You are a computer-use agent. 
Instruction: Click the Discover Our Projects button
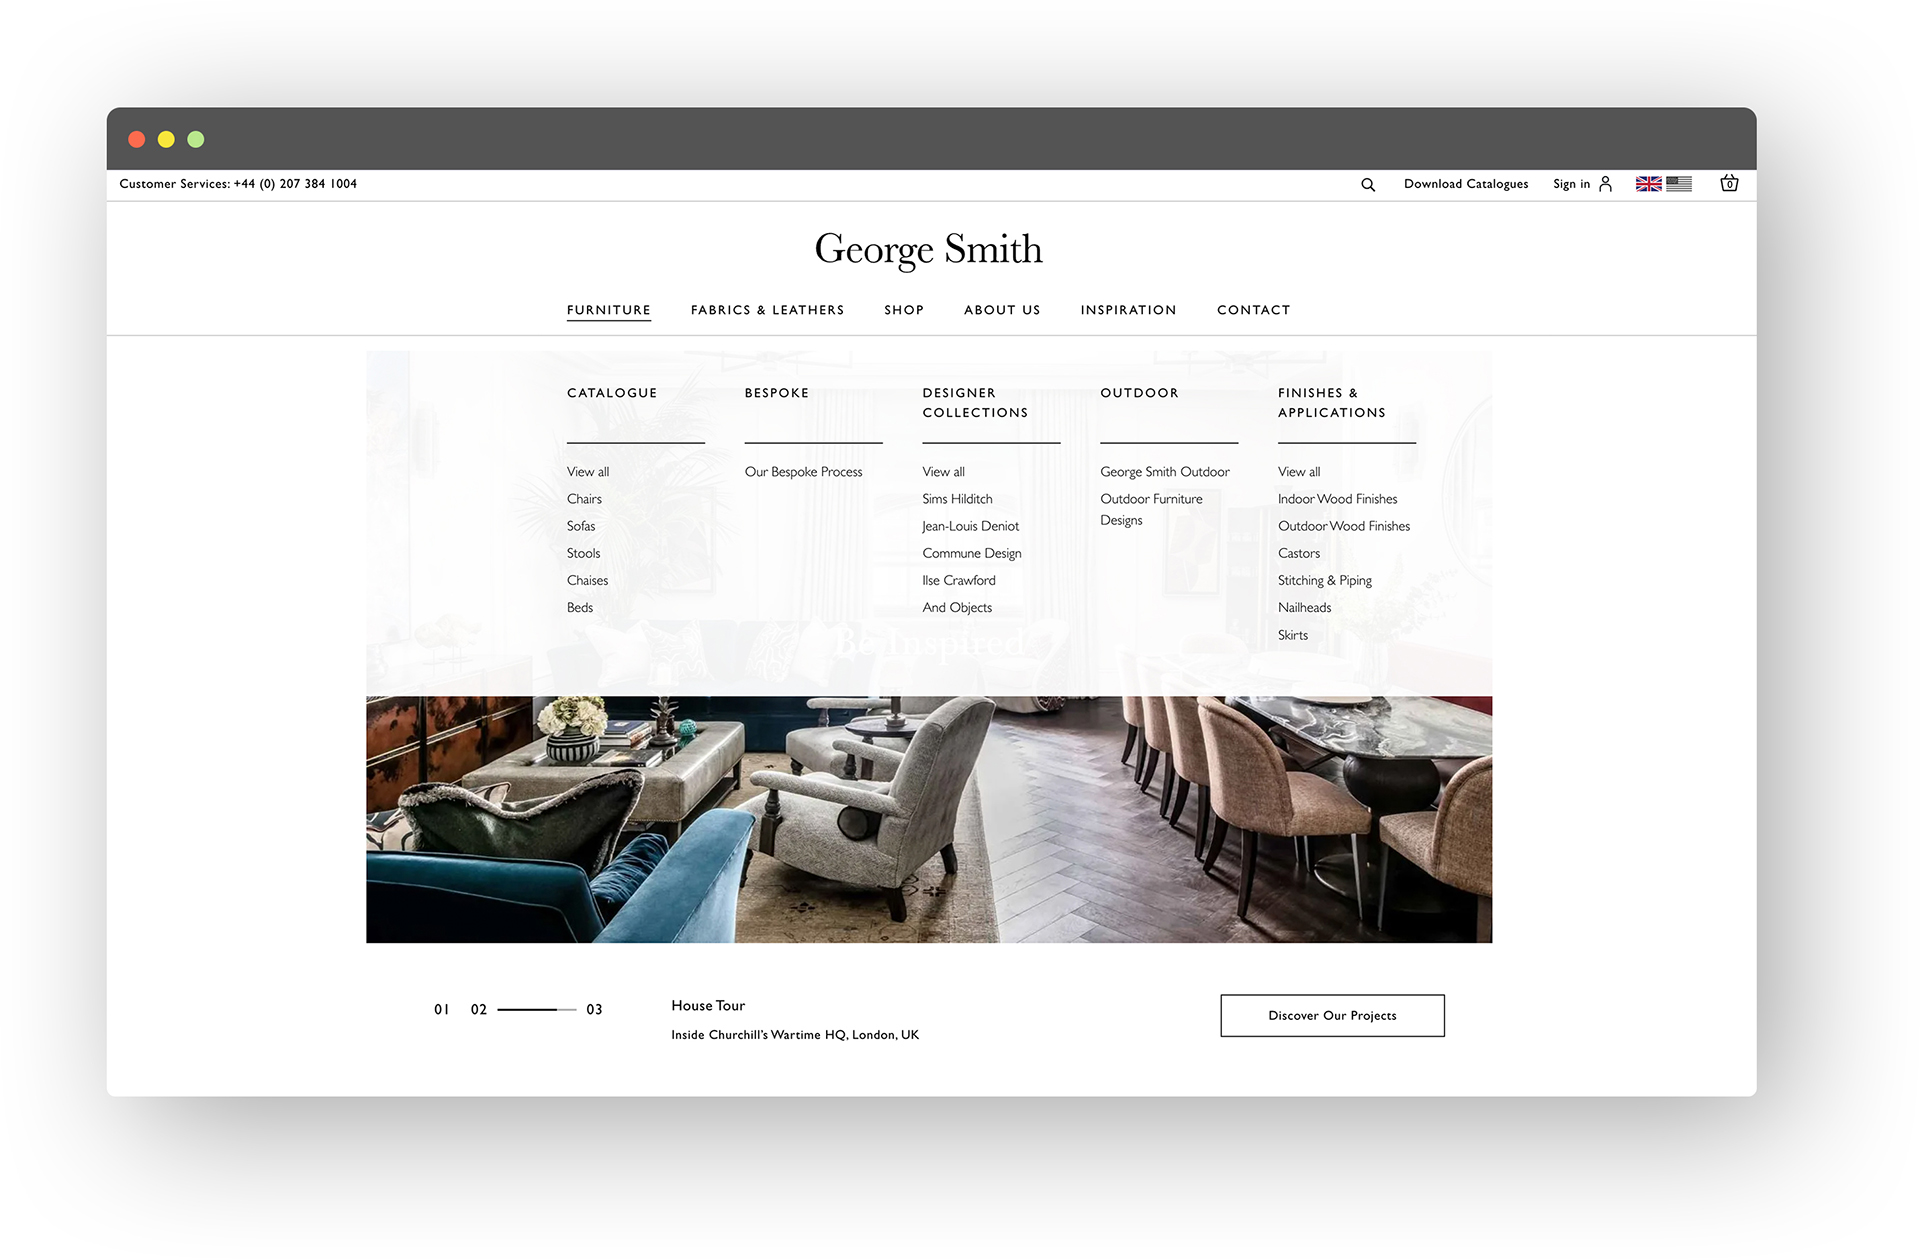click(x=1331, y=1015)
